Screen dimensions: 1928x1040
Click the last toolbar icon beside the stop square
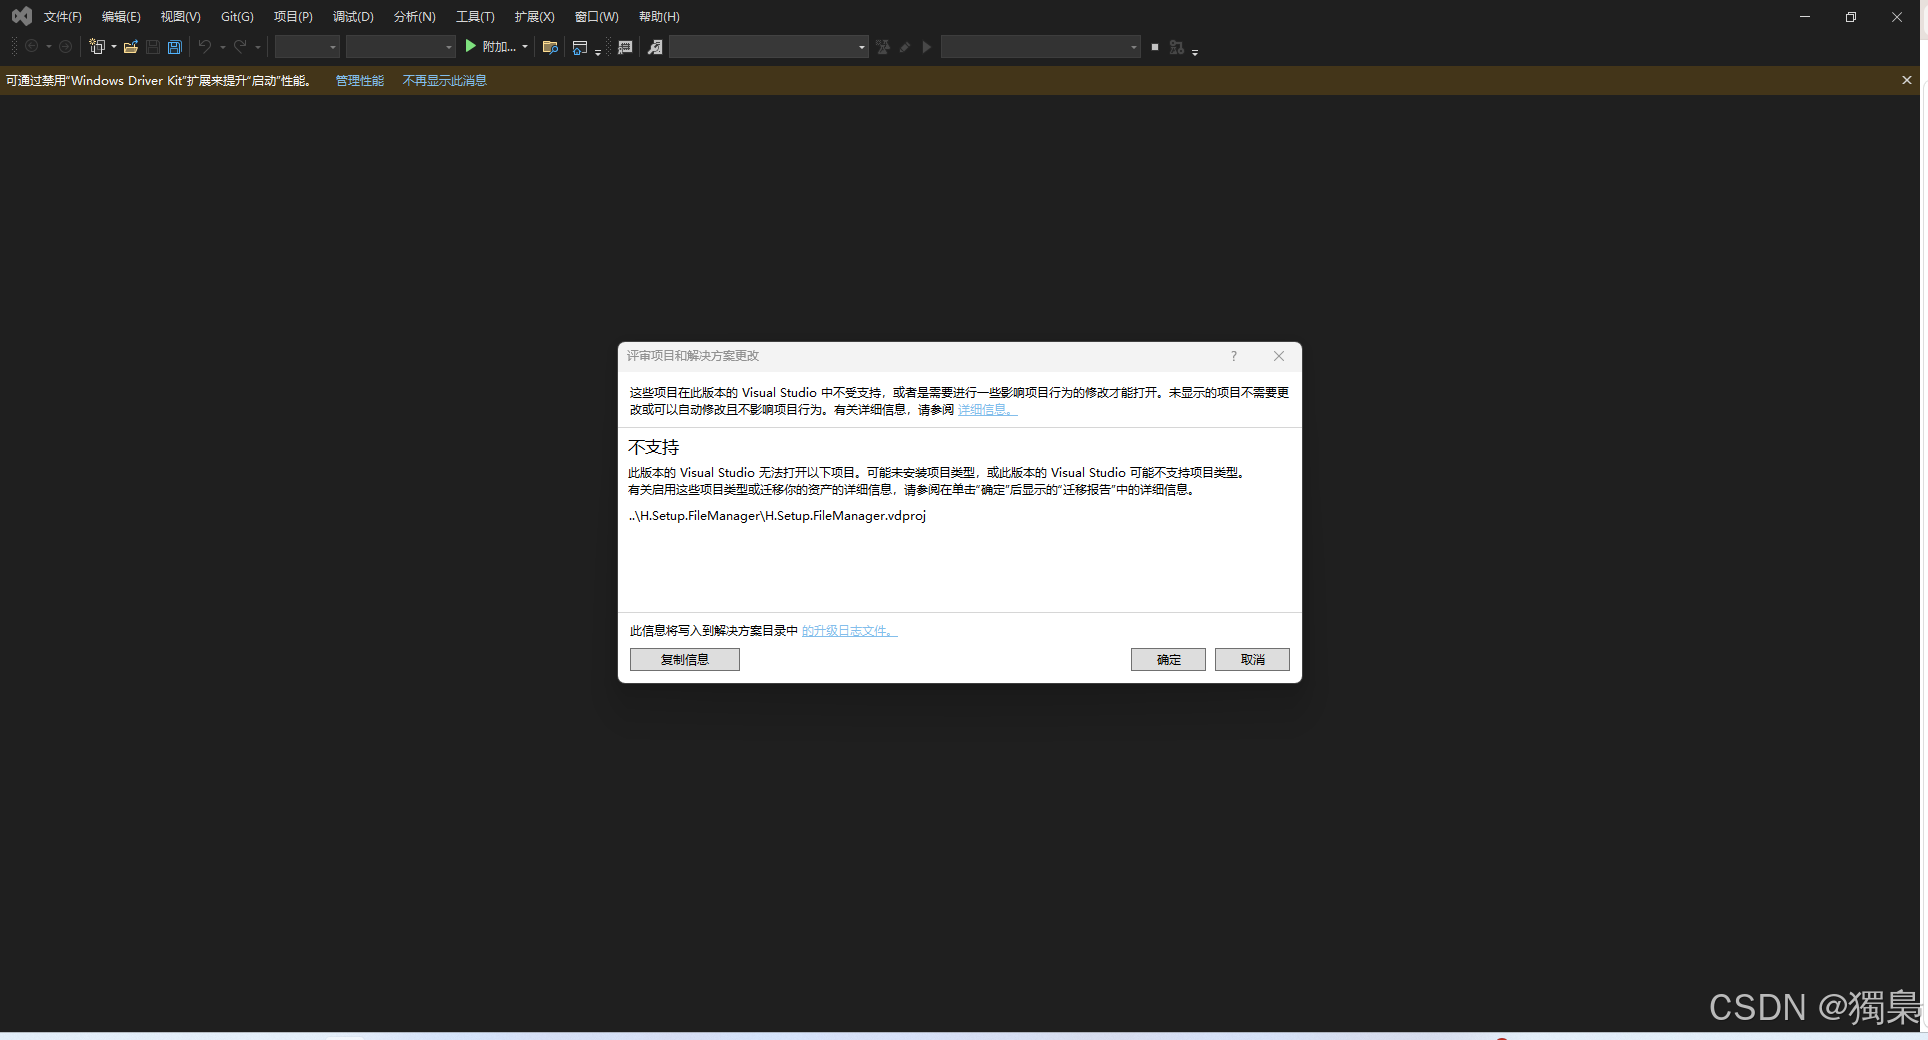pos(1177,47)
